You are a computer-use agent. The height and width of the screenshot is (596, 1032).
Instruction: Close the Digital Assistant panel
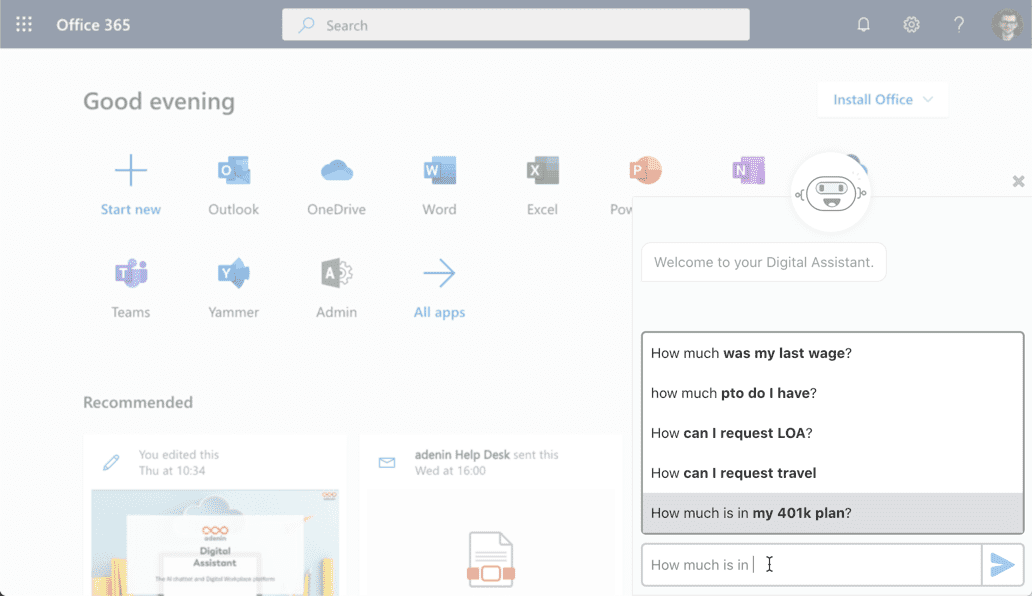pyautogui.click(x=1018, y=181)
